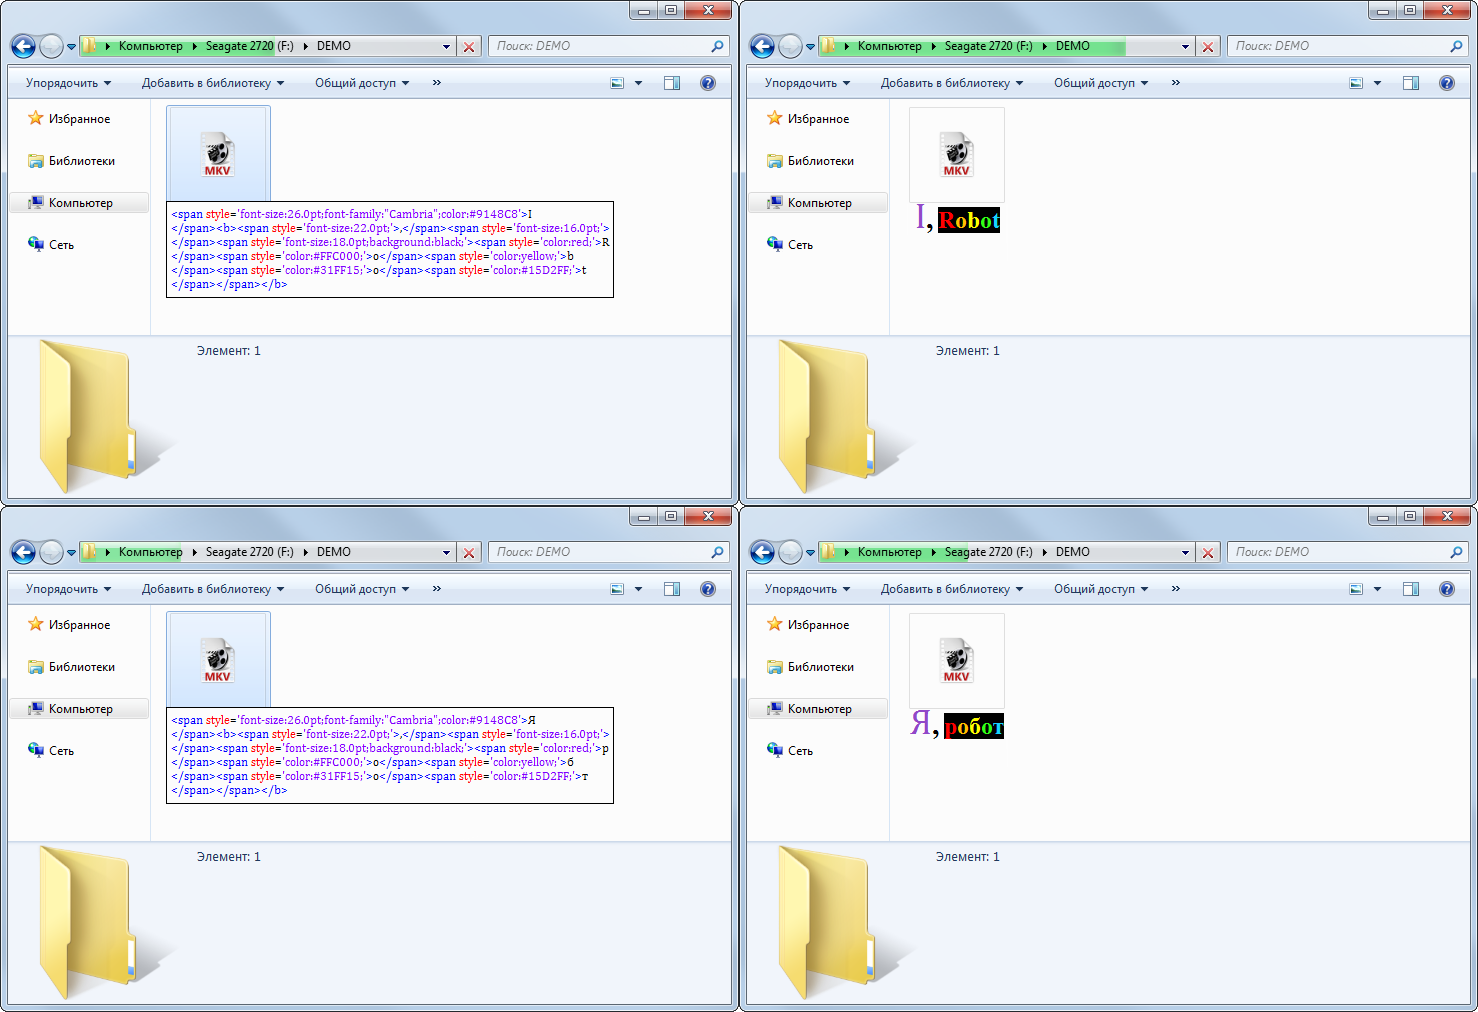Image resolution: width=1478 pixels, height=1012 pixels.
Task: Open Упорядочить menu in bottom-right window
Action: coord(807,589)
